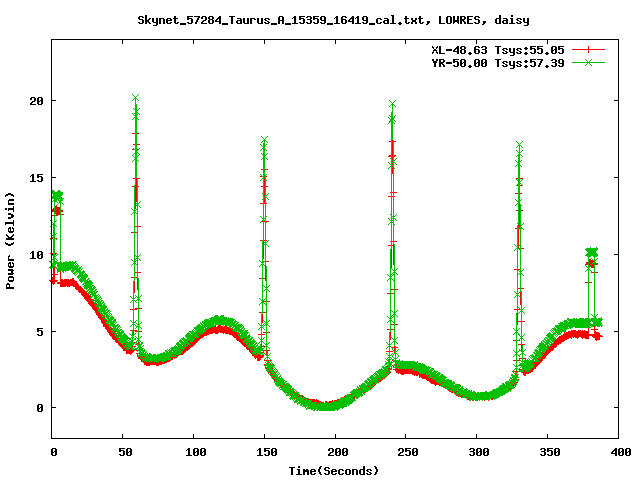Click x-axis tick label 300
640x480 pixels.
(x=478, y=452)
